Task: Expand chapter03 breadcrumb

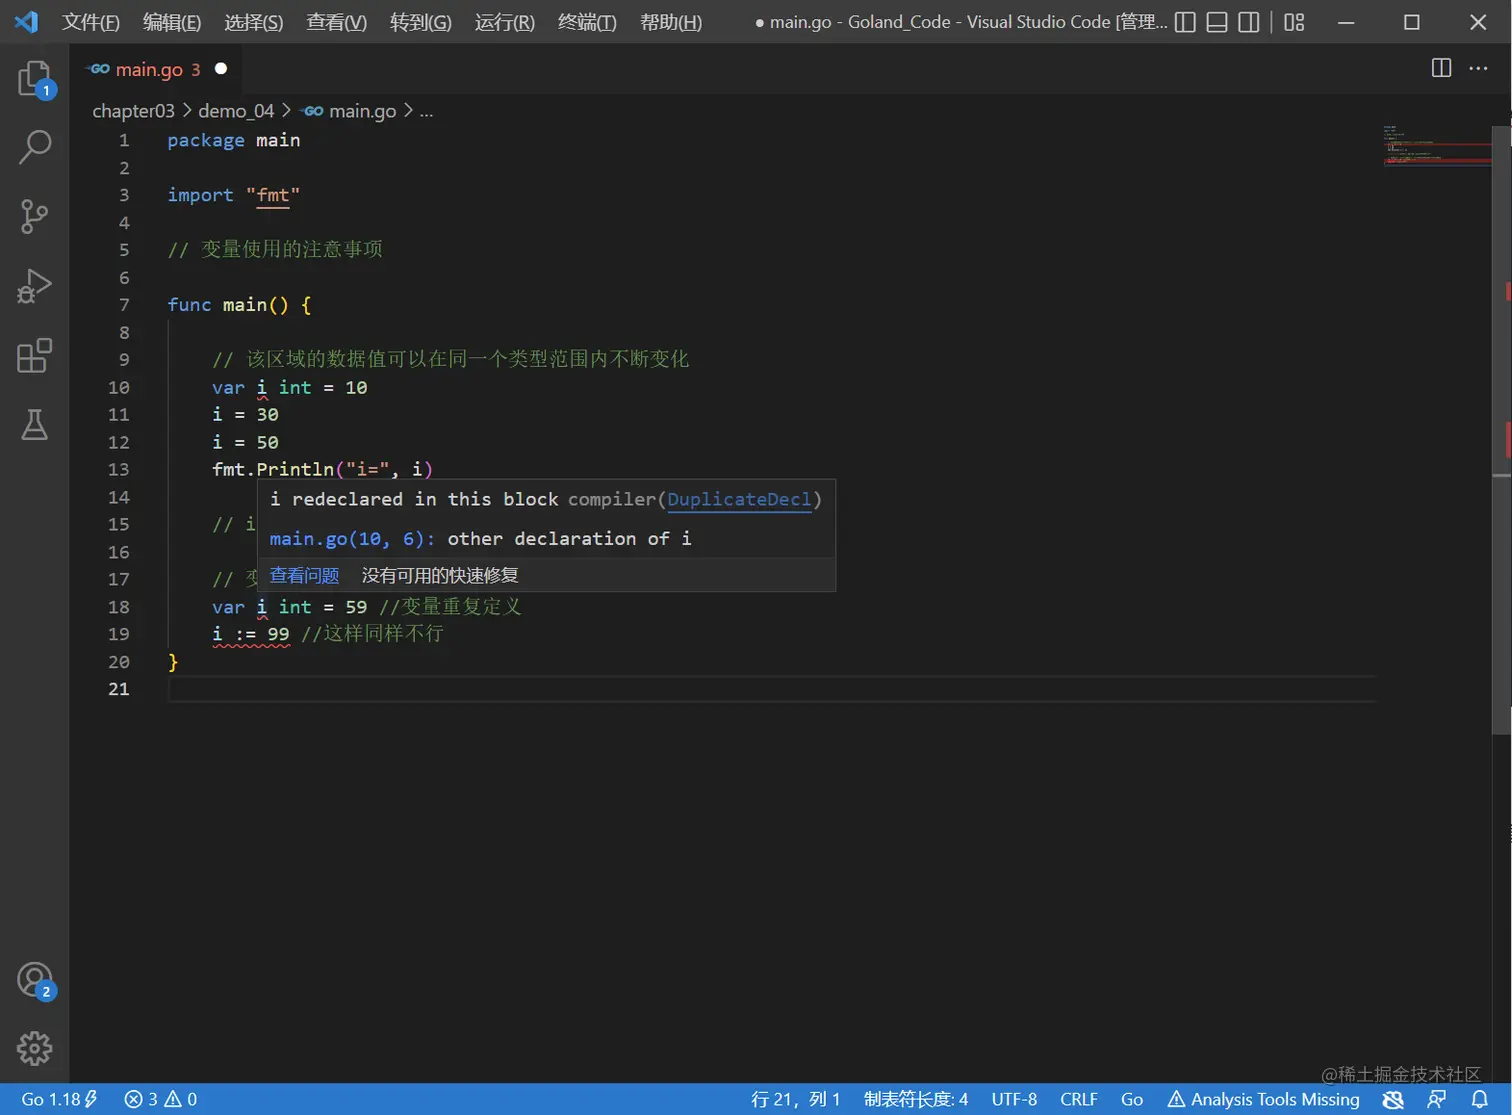Action: pyautogui.click(x=133, y=111)
